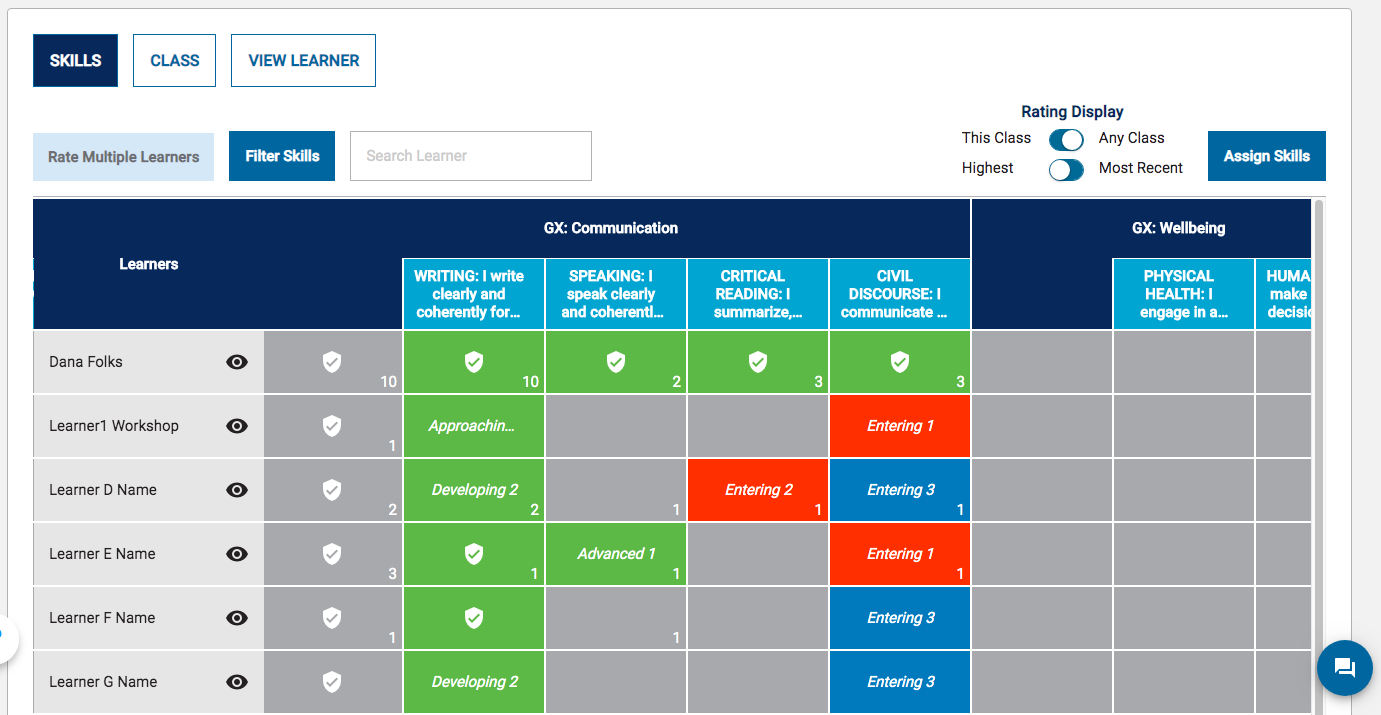Click the Assign Skills button
The image size is (1381, 715).
(1266, 156)
